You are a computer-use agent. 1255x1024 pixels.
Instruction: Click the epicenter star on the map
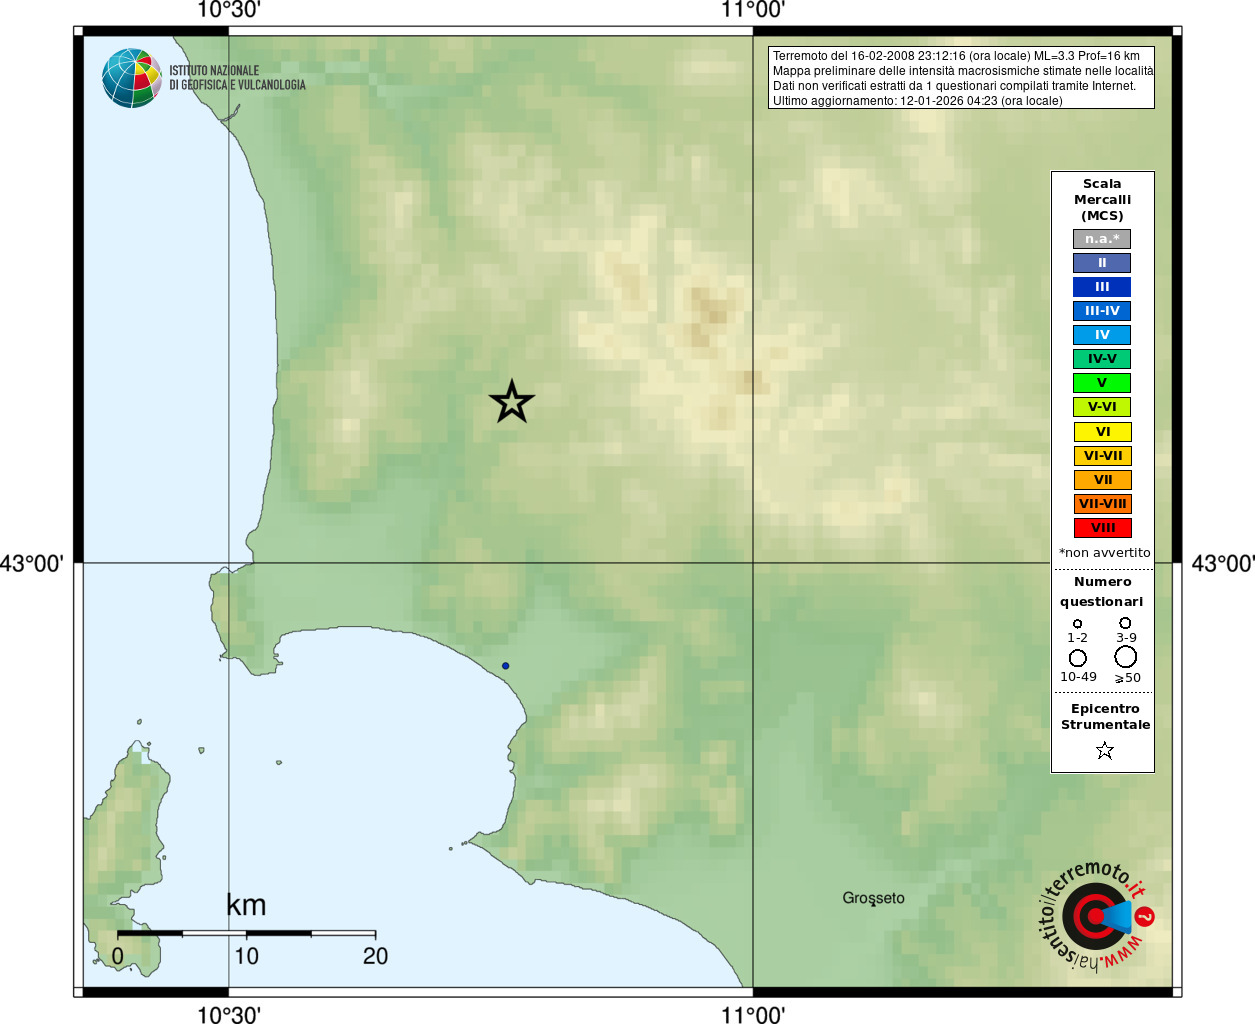(512, 402)
